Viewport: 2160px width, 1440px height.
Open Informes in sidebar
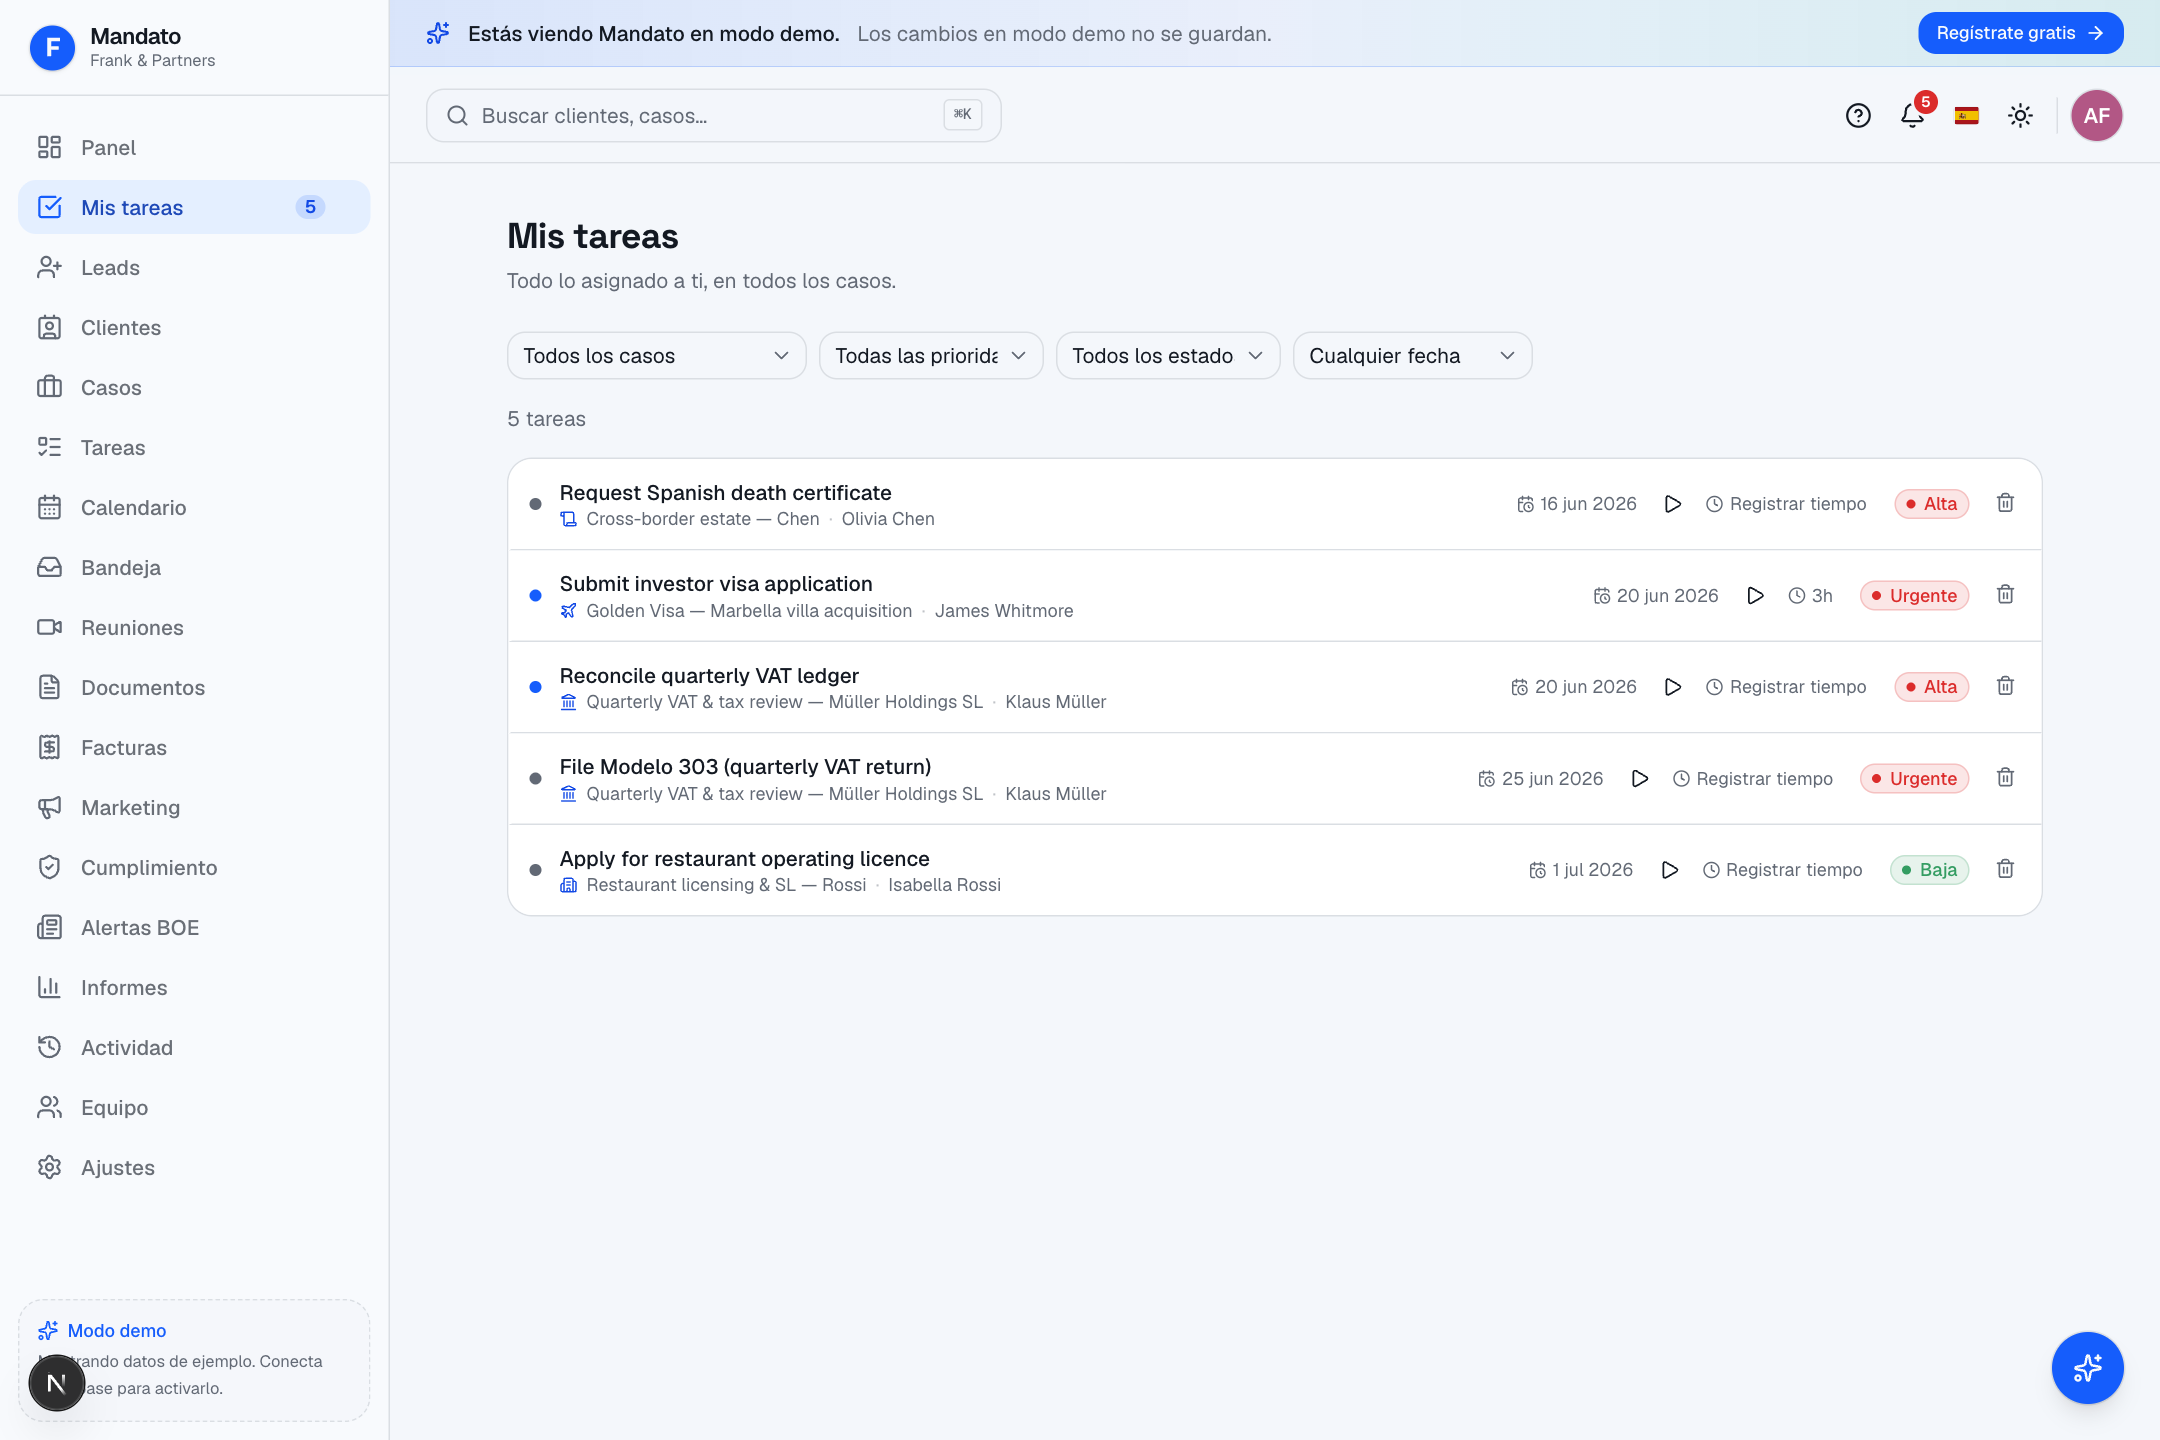pos(194,988)
